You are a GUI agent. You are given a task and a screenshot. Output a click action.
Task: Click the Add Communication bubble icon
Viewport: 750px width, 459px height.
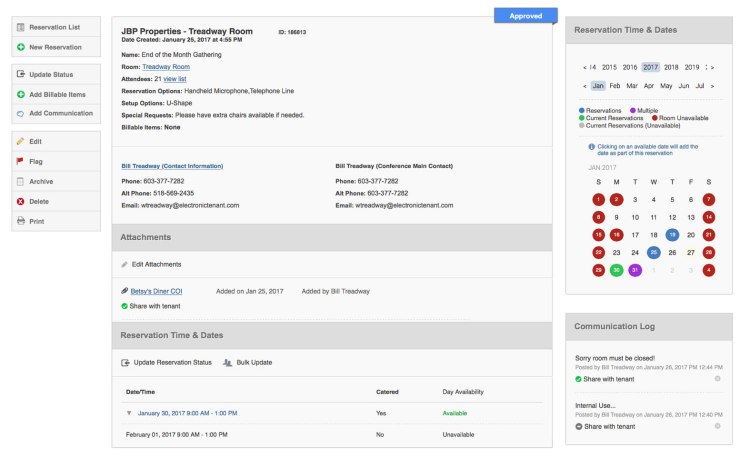(20, 113)
